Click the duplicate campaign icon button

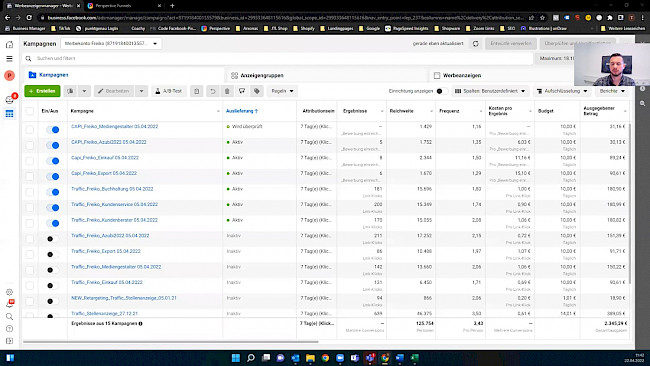(x=70, y=91)
